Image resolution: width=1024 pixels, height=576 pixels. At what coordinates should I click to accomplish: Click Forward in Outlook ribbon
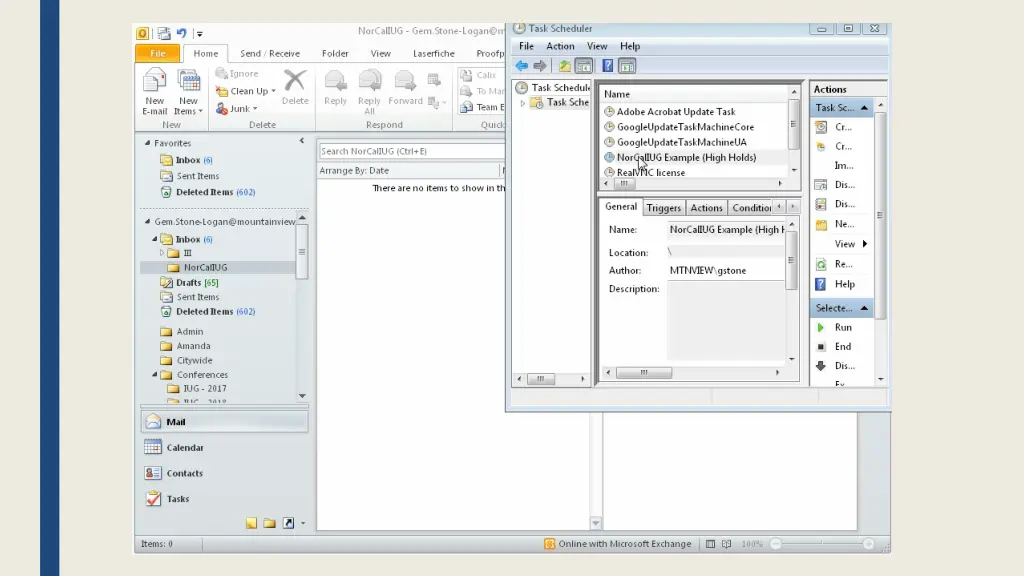click(x=405, y=88)
